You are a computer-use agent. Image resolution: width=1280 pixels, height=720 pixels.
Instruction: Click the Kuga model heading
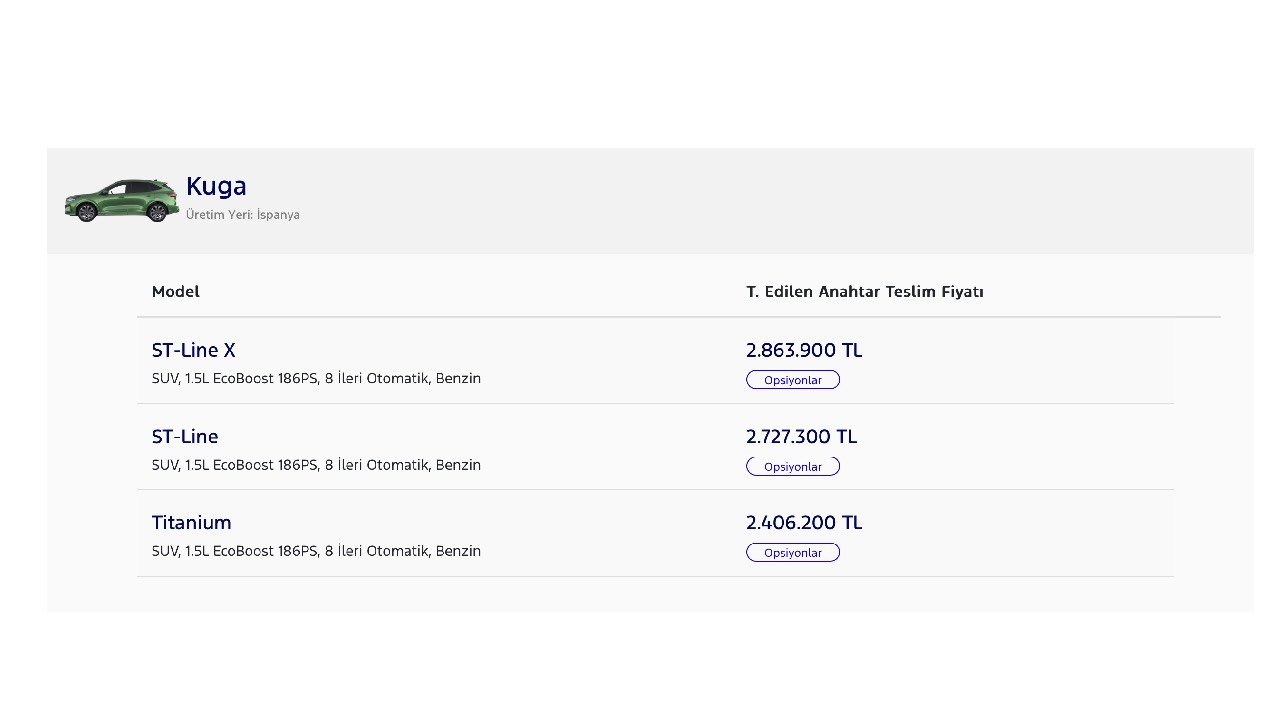(216, 186)
